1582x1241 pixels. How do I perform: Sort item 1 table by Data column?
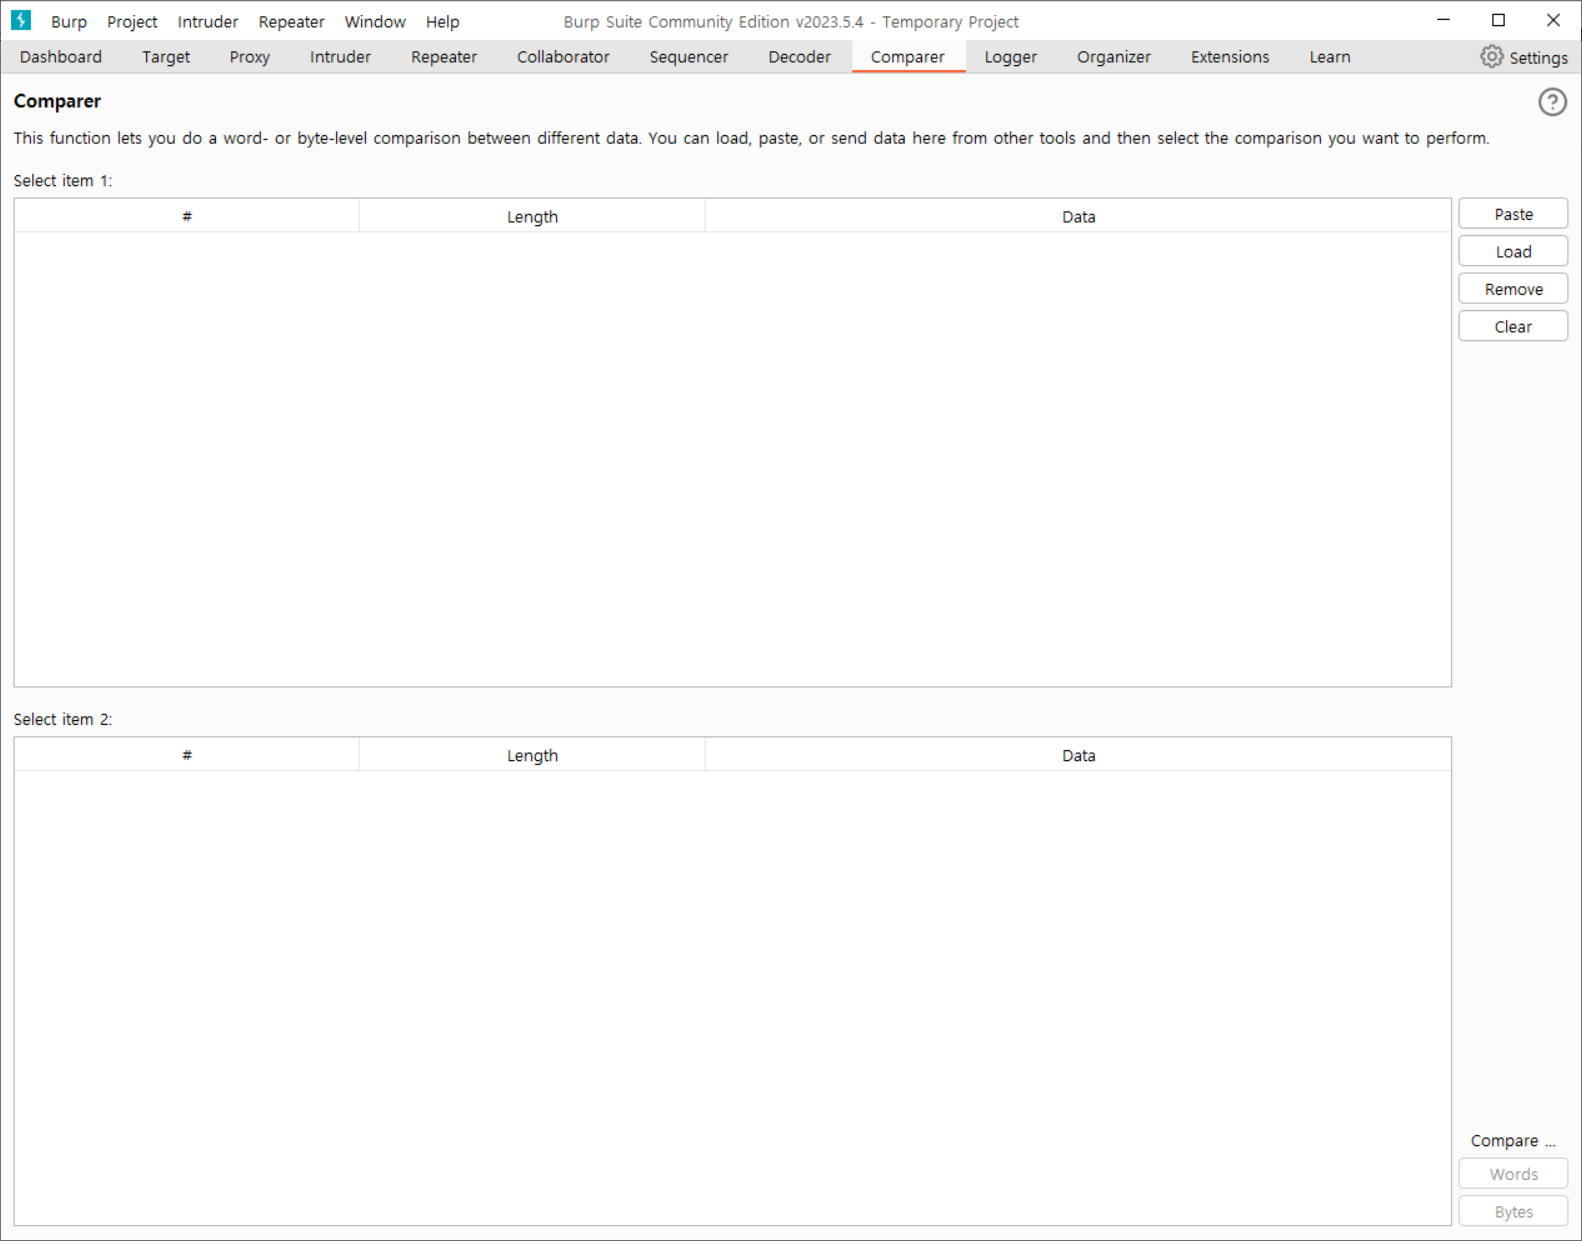[x=1078, y=216]
